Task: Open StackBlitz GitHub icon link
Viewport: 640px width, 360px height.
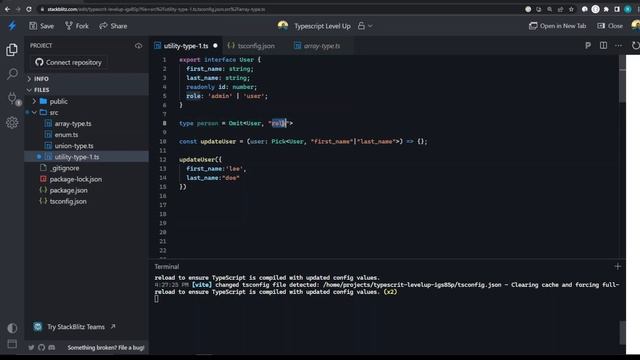Action: (41, 348)
